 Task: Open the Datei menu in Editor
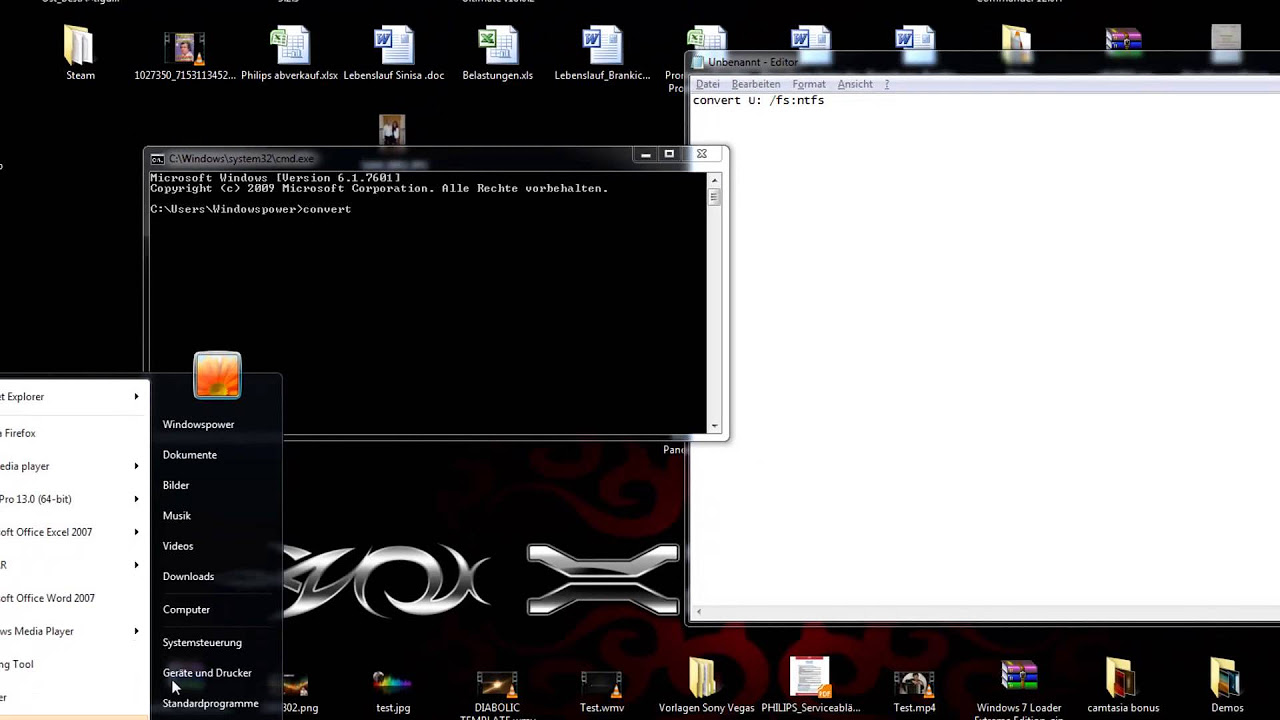[x=707, y=84]
